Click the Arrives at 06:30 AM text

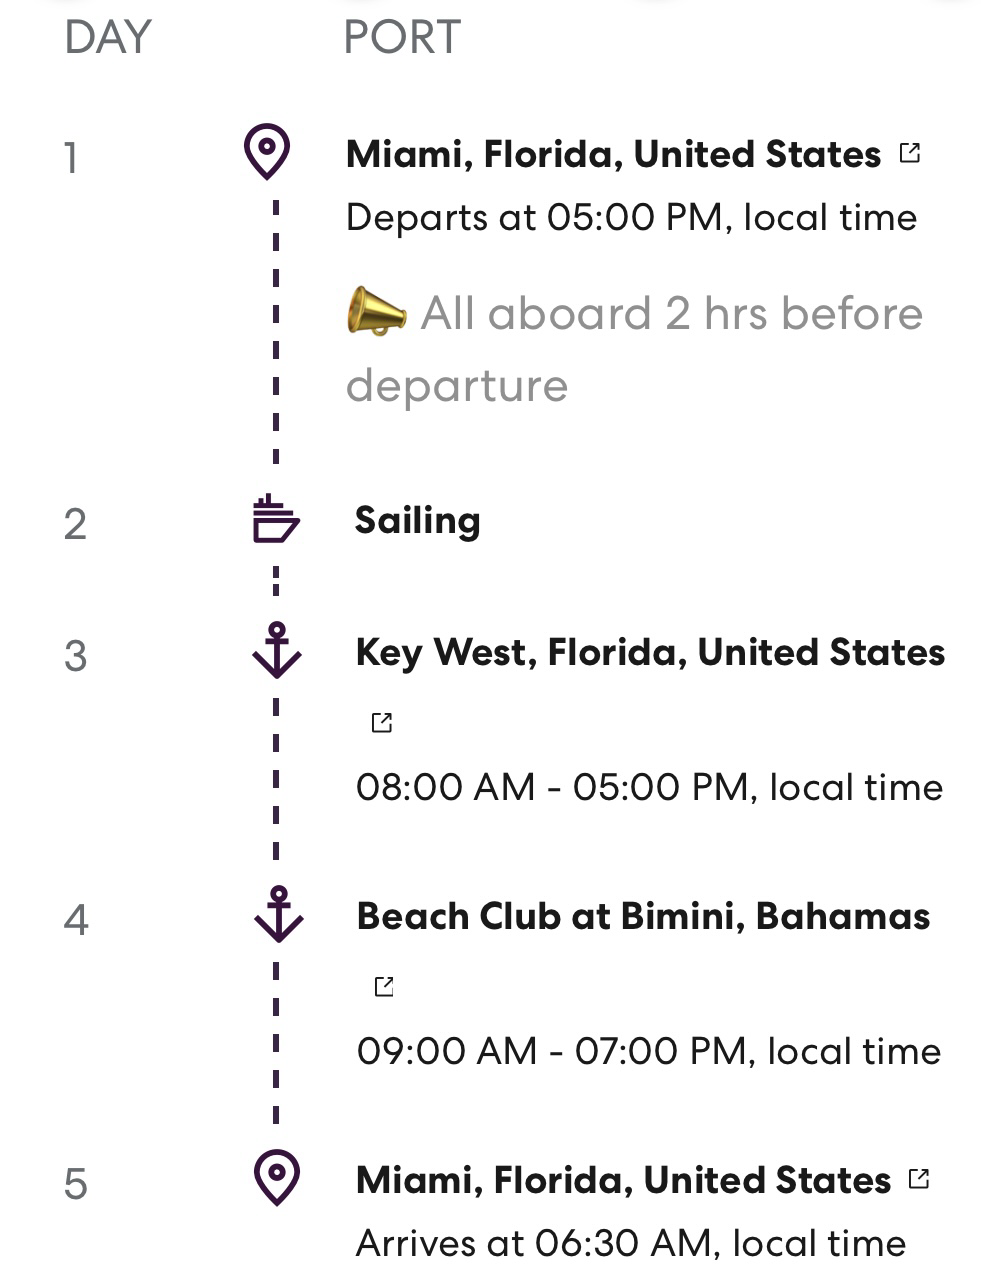[x=630, y=1244]
